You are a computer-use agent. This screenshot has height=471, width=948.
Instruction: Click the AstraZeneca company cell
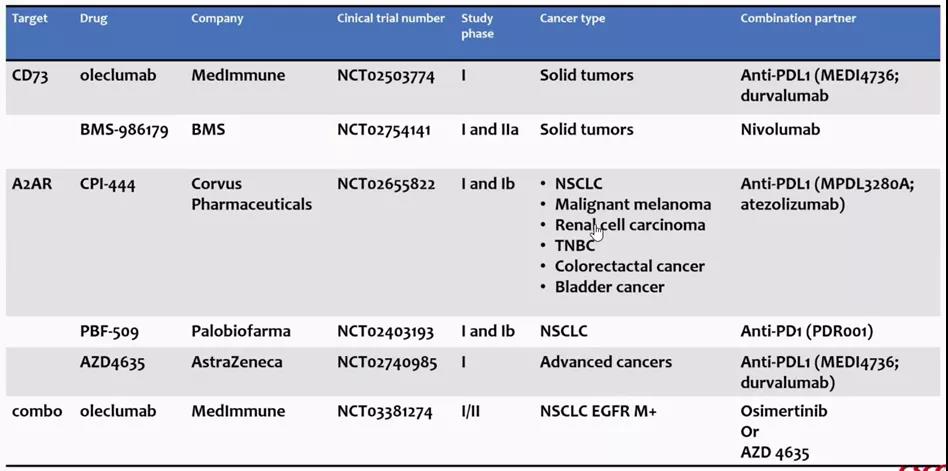237,362
